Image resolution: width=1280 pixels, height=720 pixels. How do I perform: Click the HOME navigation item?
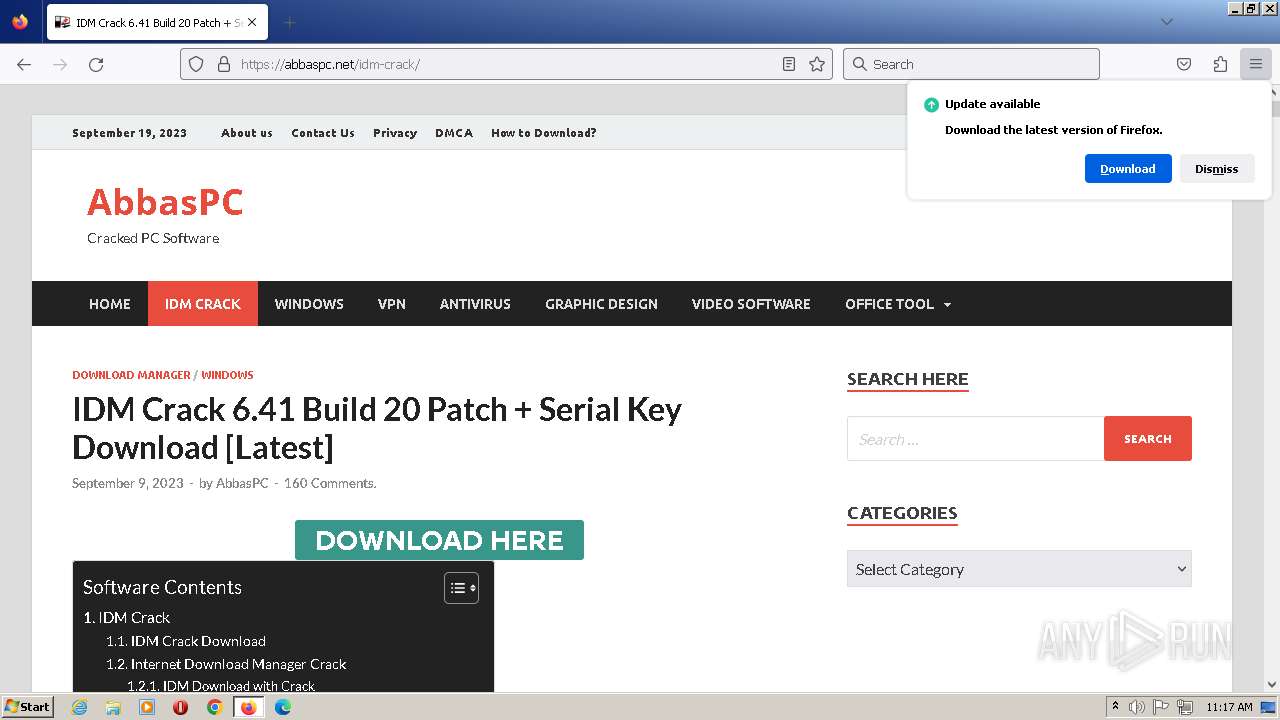[x=110, y=304]
